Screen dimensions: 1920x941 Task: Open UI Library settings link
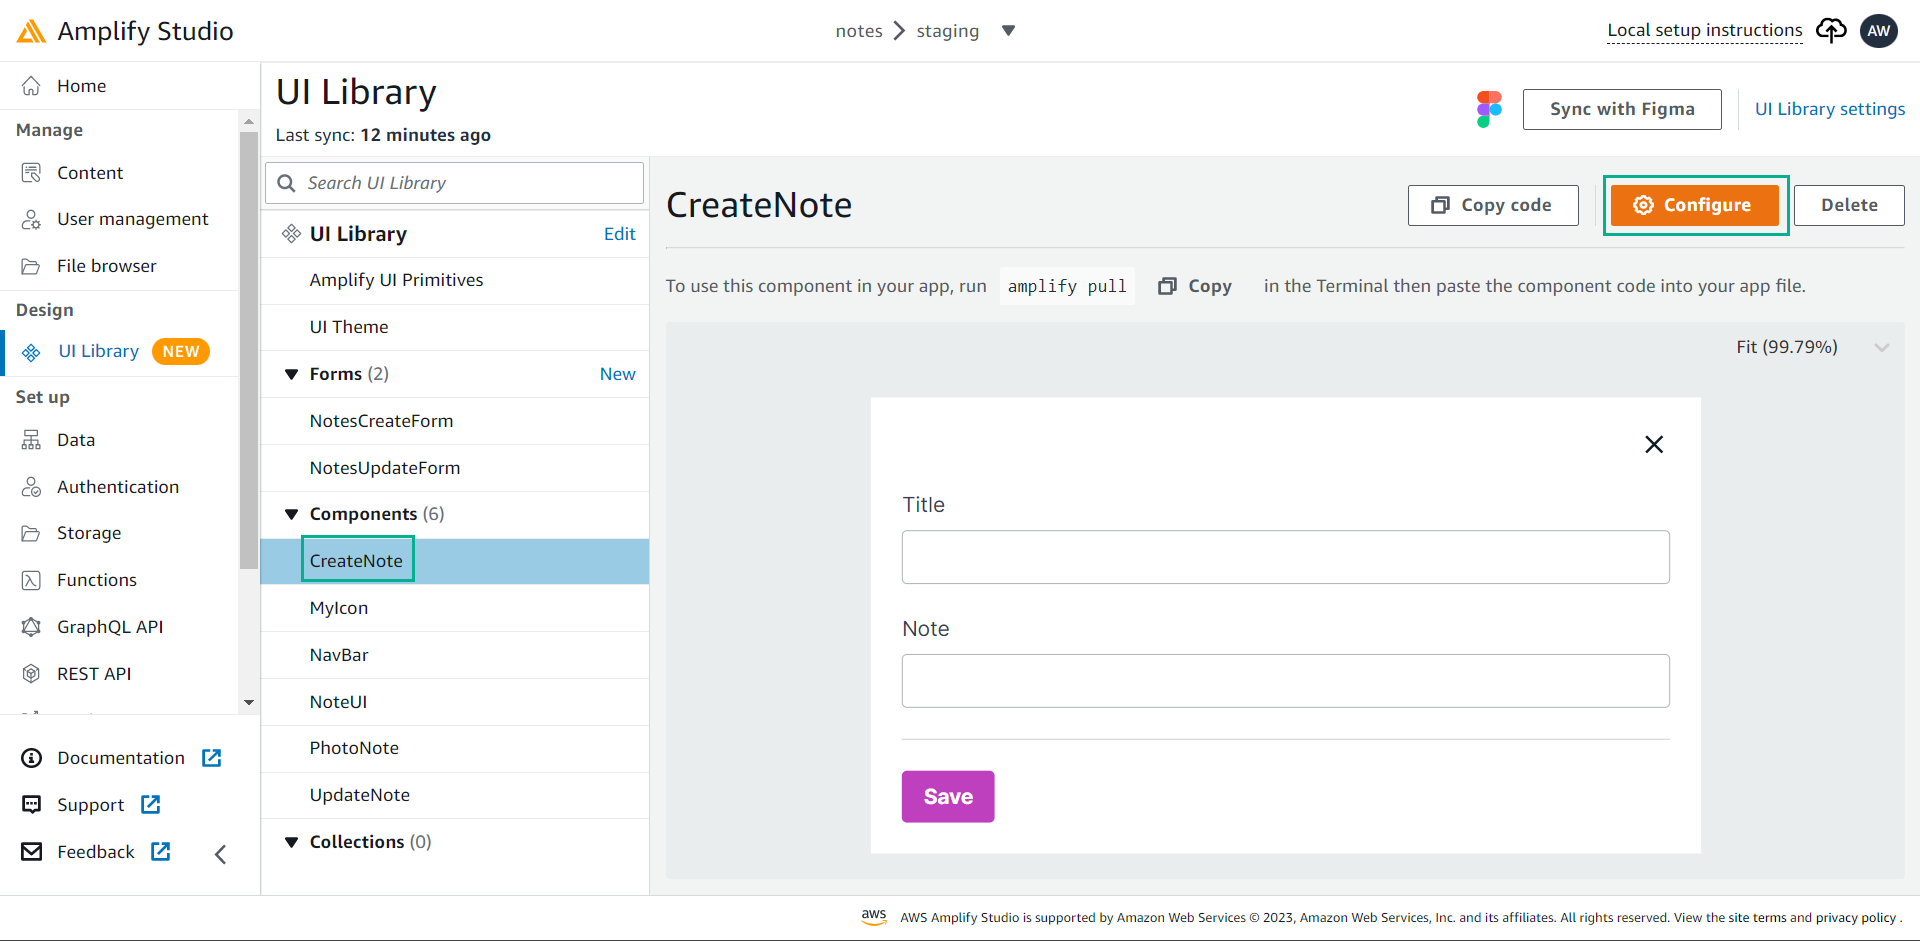[x=1830, y=109]
